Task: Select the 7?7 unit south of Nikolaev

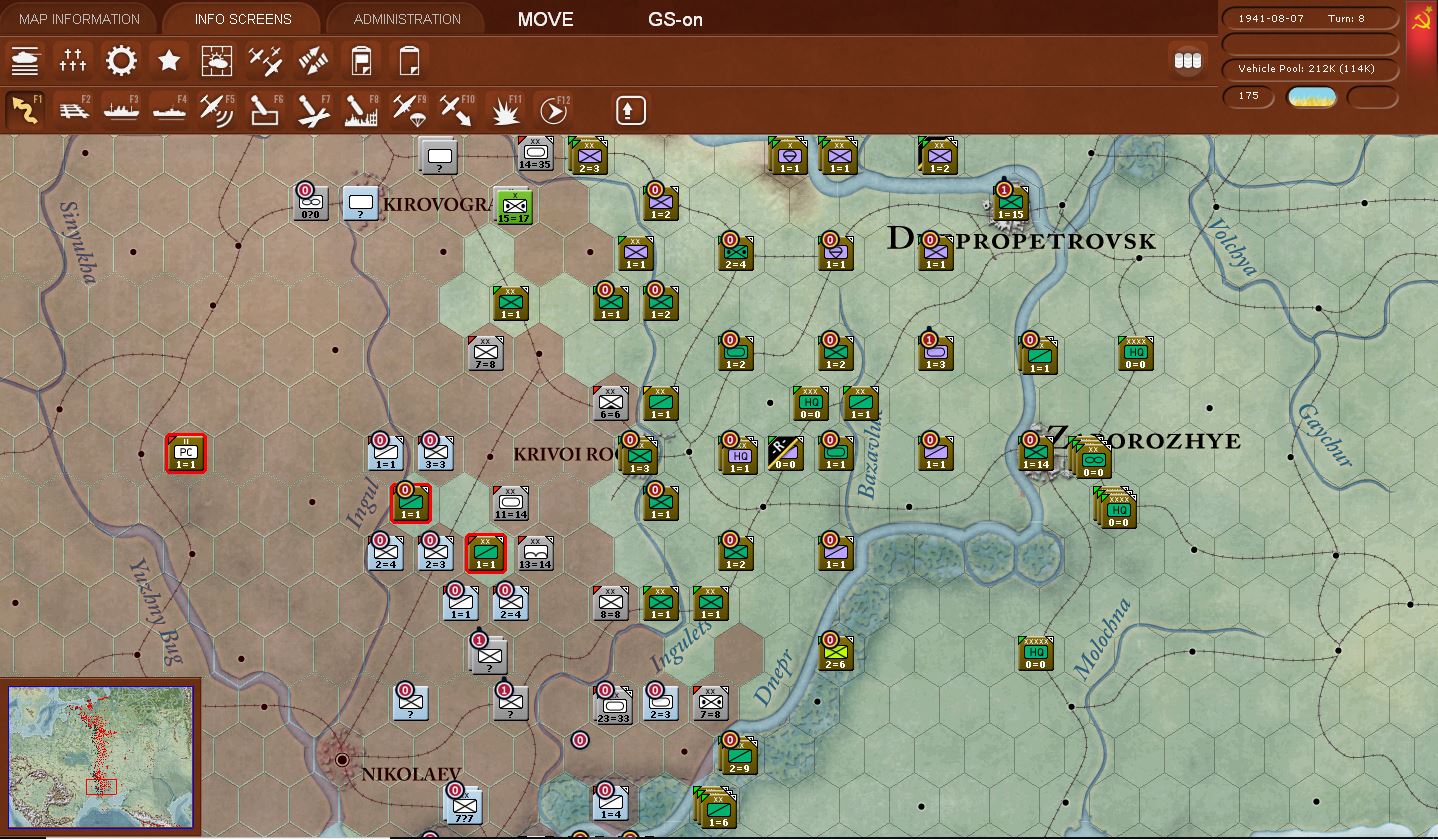Action: tap(463, 804)
